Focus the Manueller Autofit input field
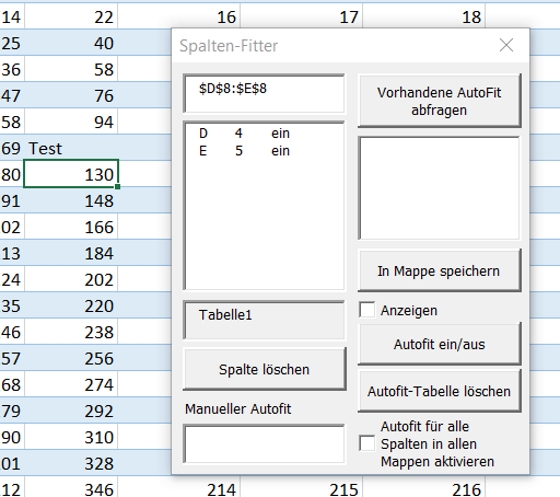 (x=264, y=443)
